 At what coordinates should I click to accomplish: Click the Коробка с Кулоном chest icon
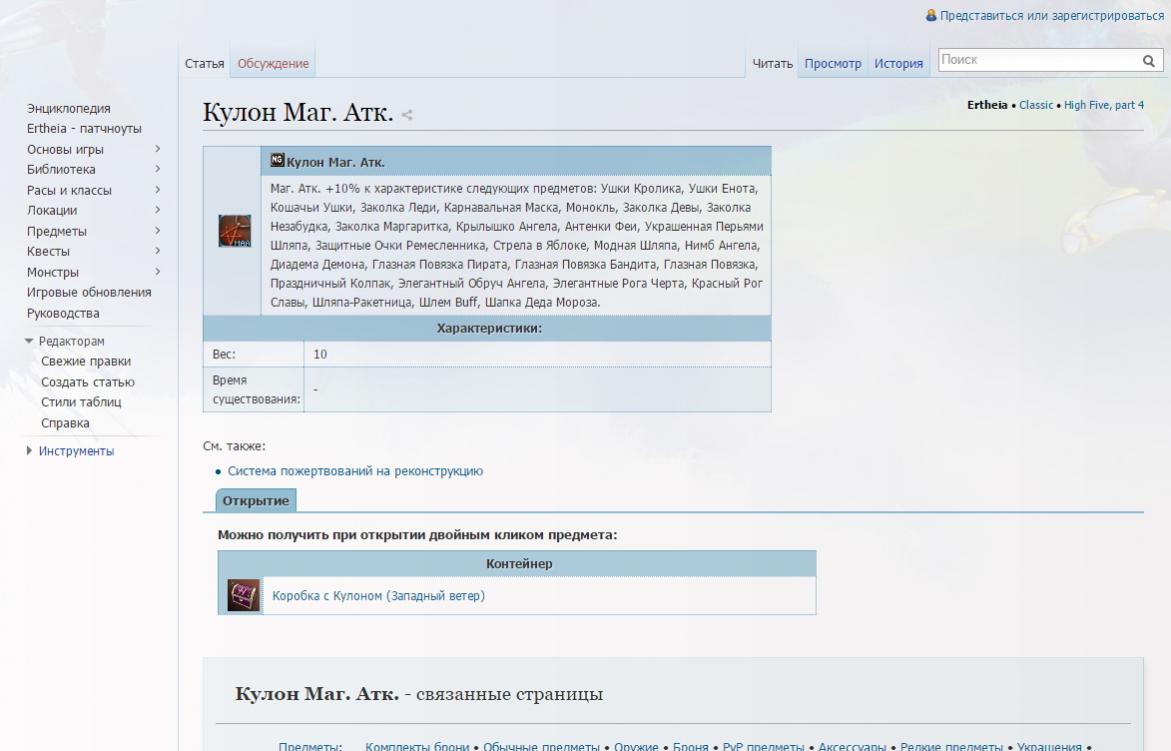(242, 595)
